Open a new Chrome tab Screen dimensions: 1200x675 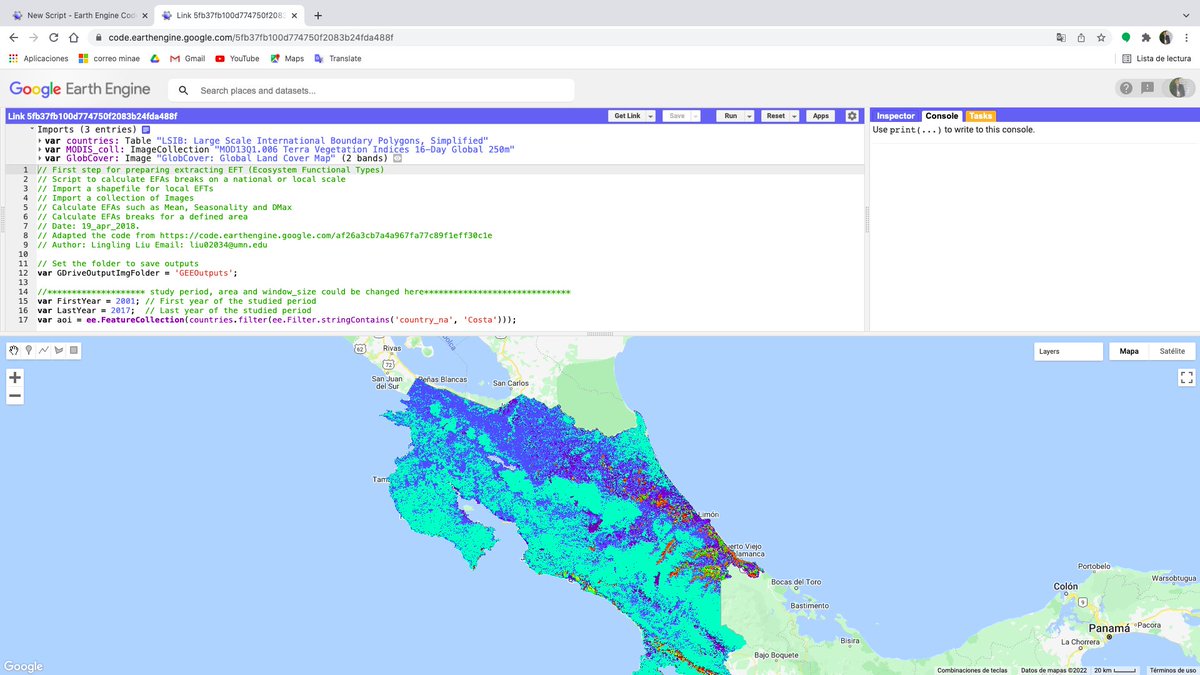(318, 15)
